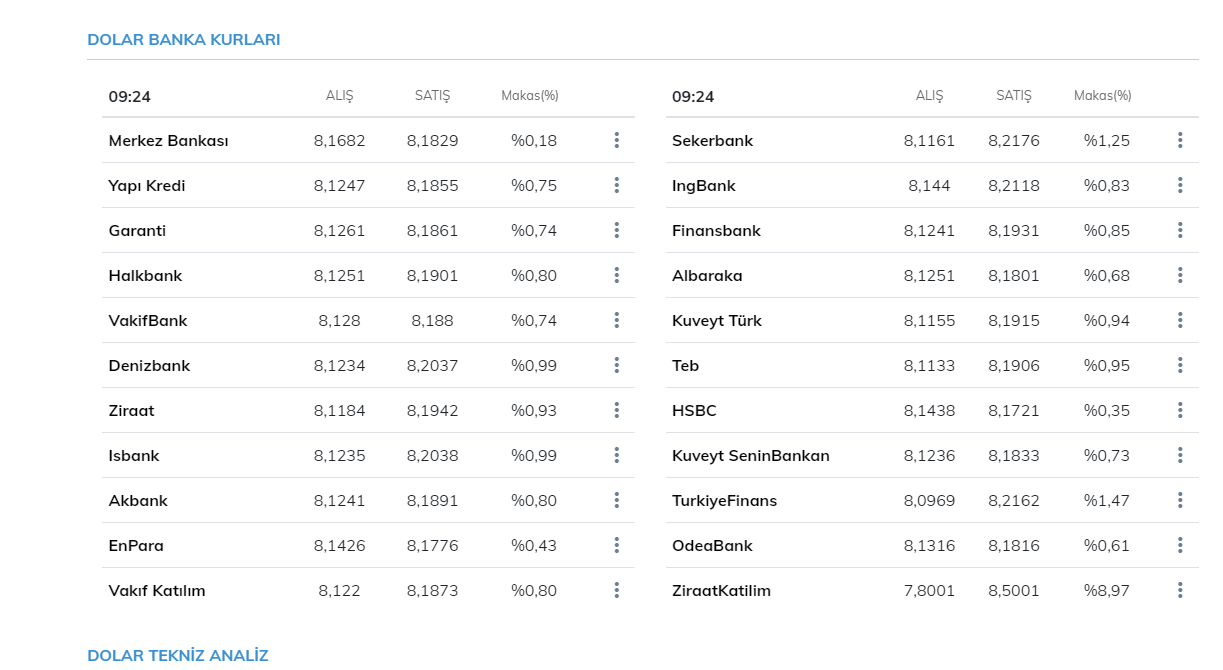This screenshot has width=1223, height=670.
Task: Click the DOLAR BANKA KURLARI heading
Action: click(x=183, y=40)
